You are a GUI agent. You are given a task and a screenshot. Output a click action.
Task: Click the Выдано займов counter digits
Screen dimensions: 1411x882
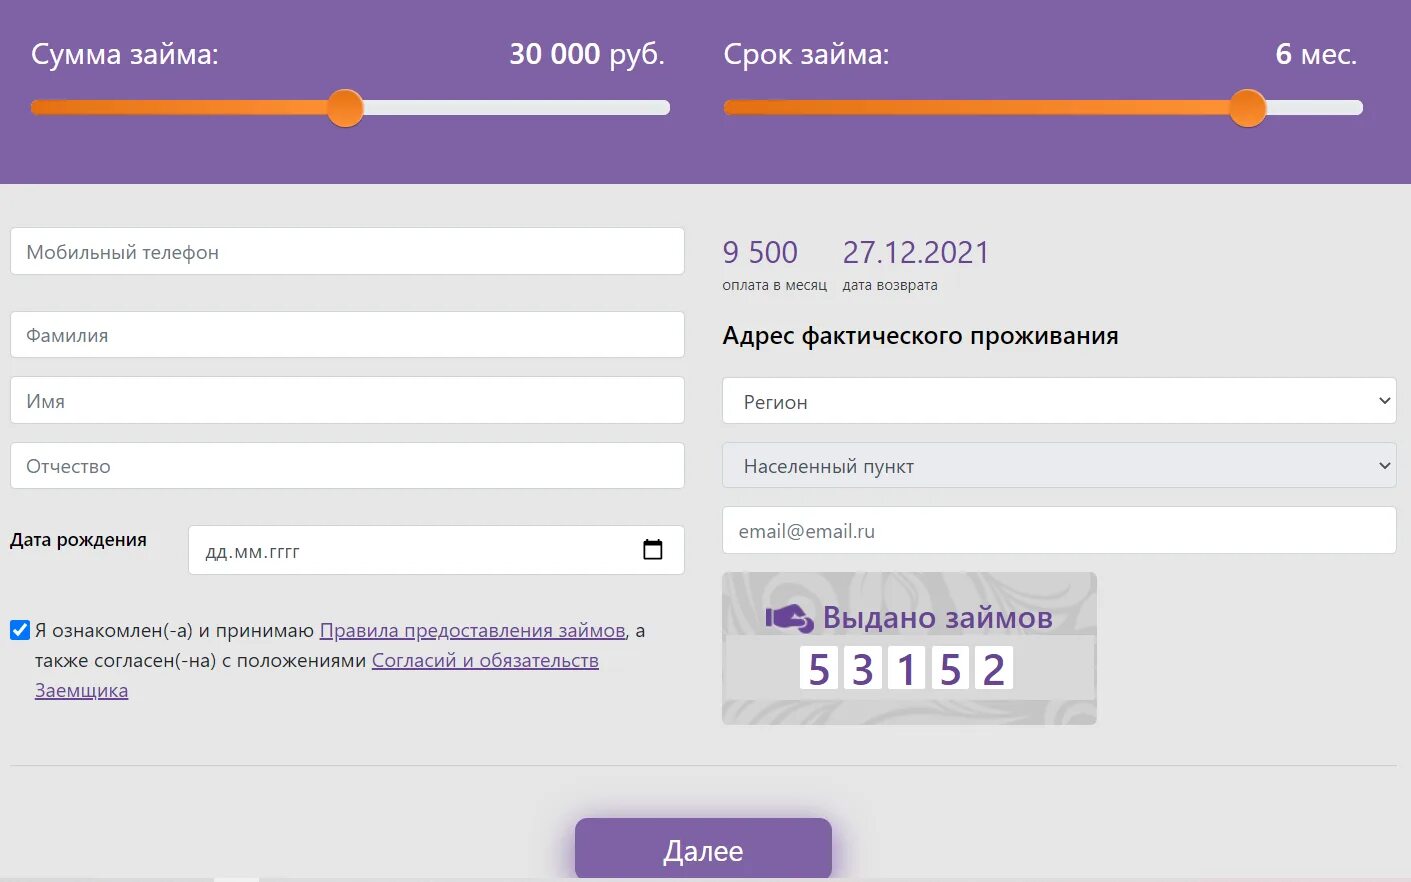(906, 668)
